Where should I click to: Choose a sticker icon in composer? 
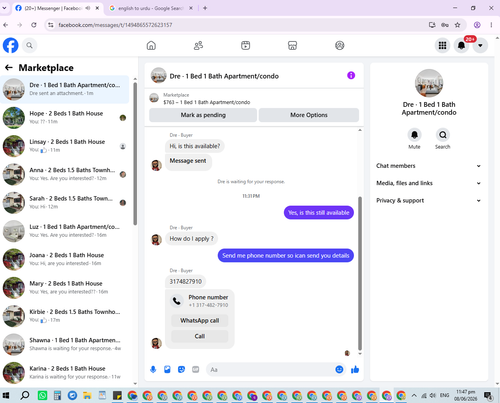pos(181,369)
